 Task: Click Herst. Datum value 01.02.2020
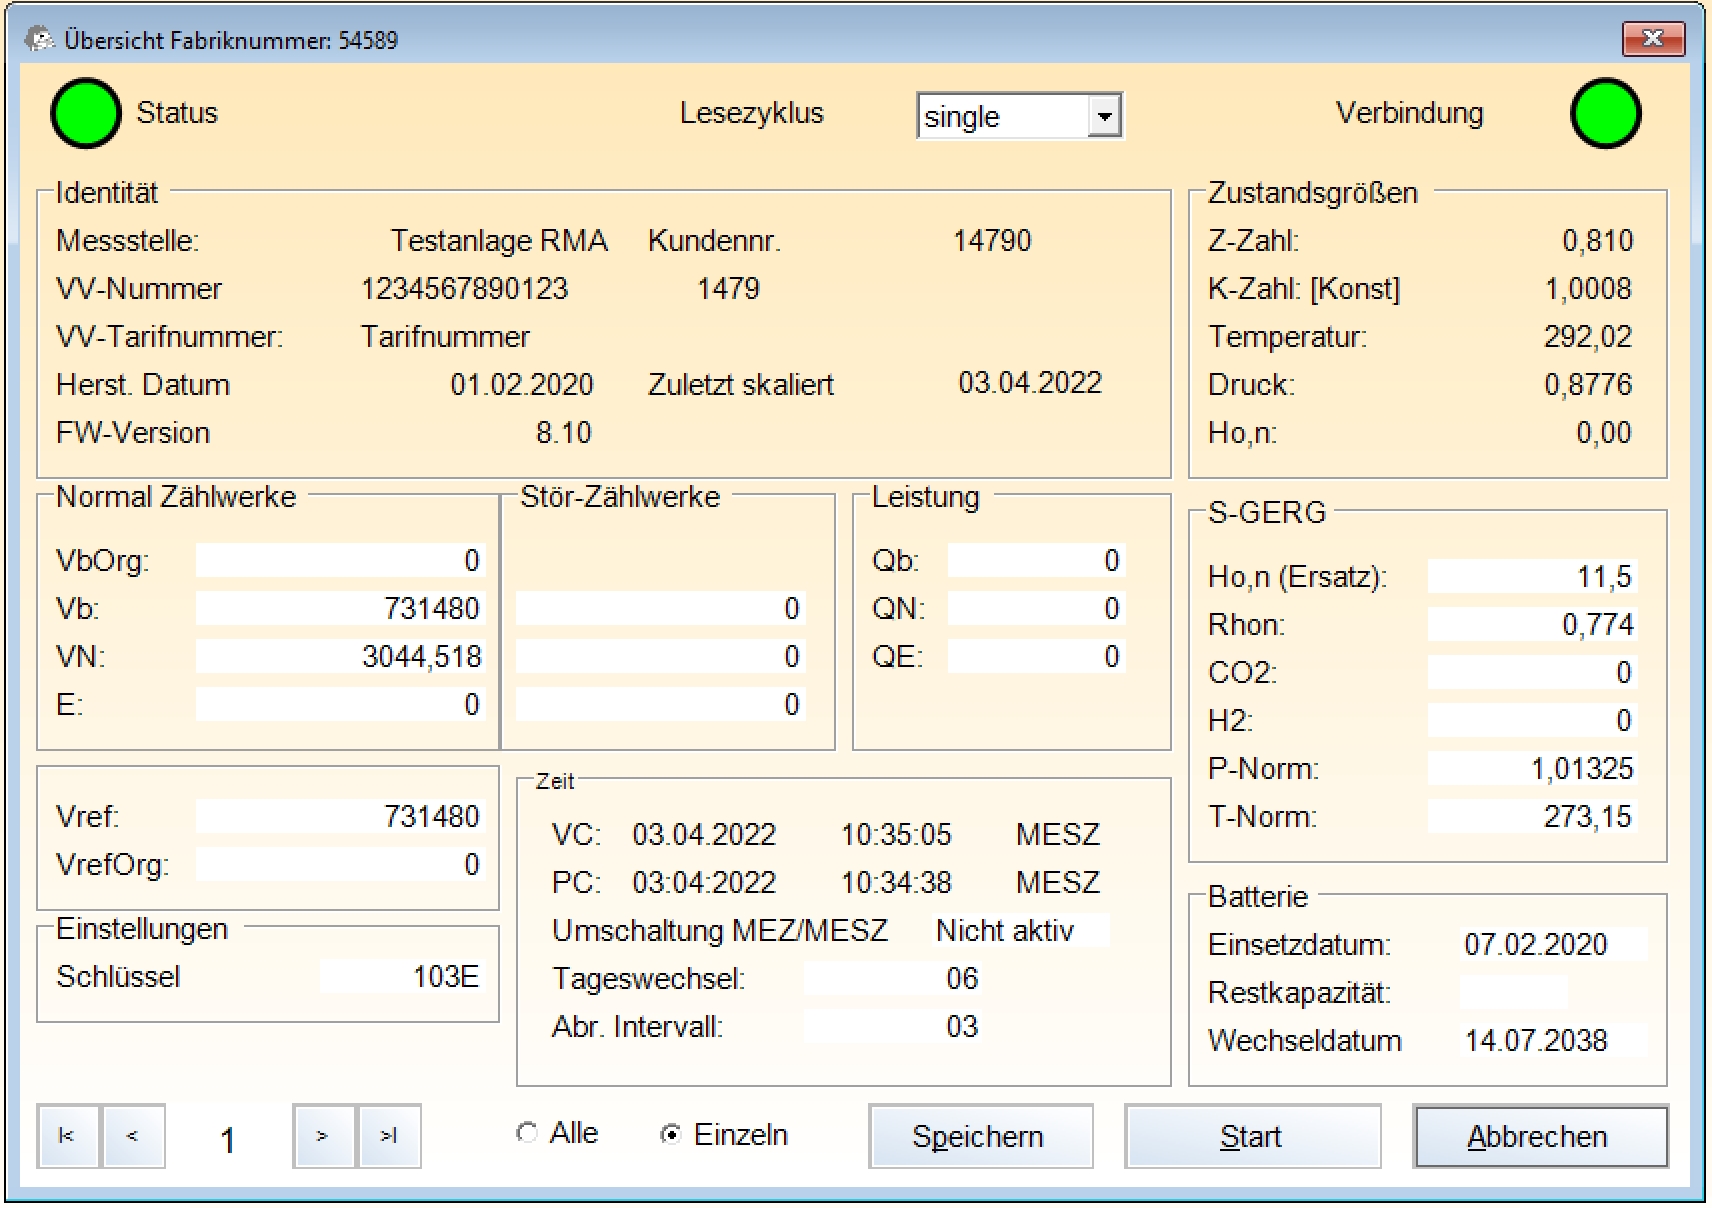(x=522, y=385)
